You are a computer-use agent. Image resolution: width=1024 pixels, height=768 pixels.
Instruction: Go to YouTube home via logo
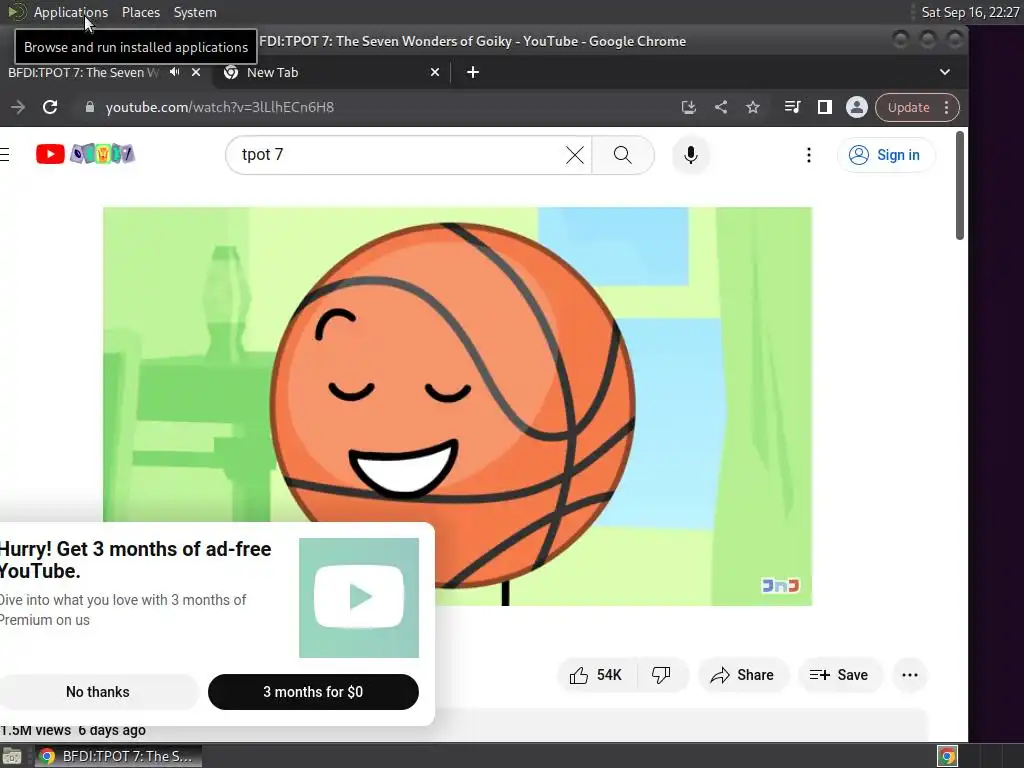coord(85,154)
